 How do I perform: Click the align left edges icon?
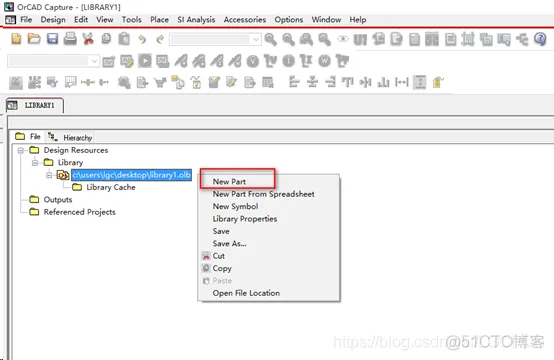tap(294, 82)
